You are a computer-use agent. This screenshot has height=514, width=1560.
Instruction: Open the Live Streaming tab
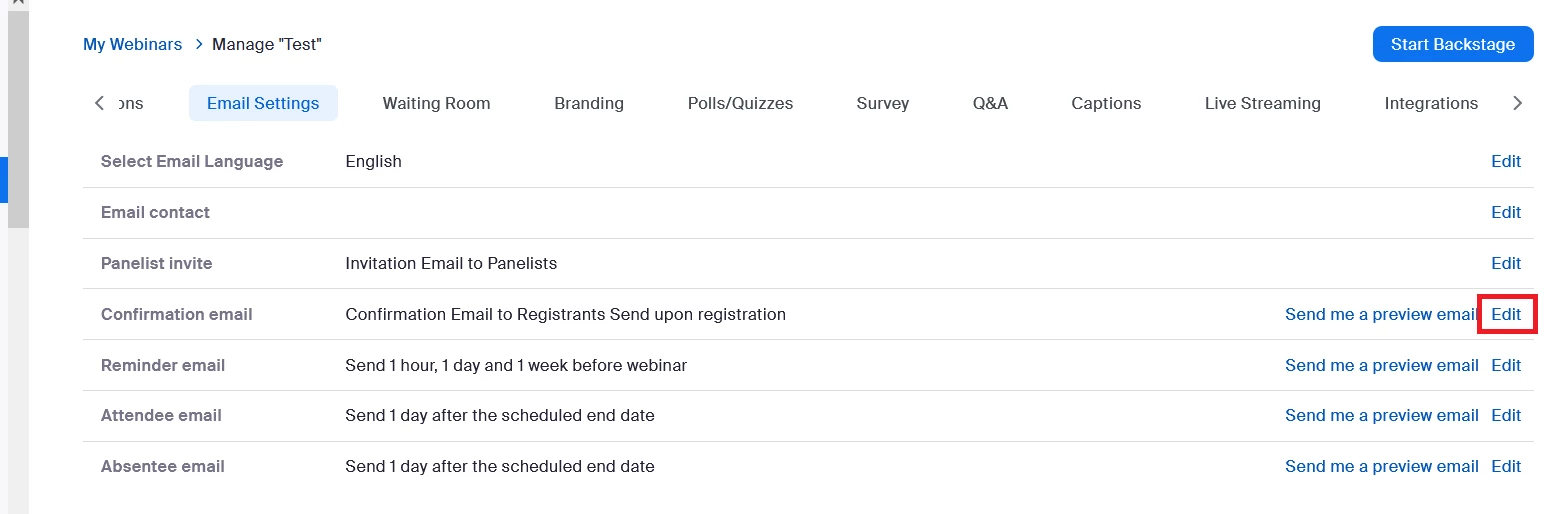click(1262, 103)
